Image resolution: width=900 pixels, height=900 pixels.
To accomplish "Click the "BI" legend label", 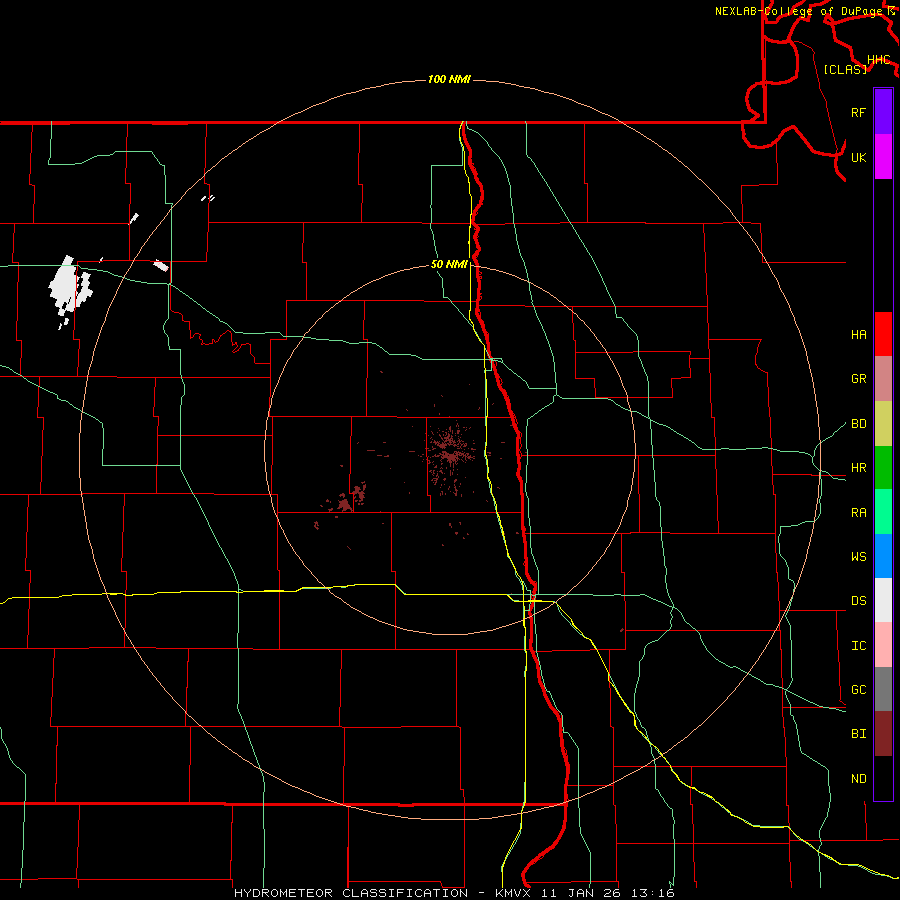I will coord(859,734).
